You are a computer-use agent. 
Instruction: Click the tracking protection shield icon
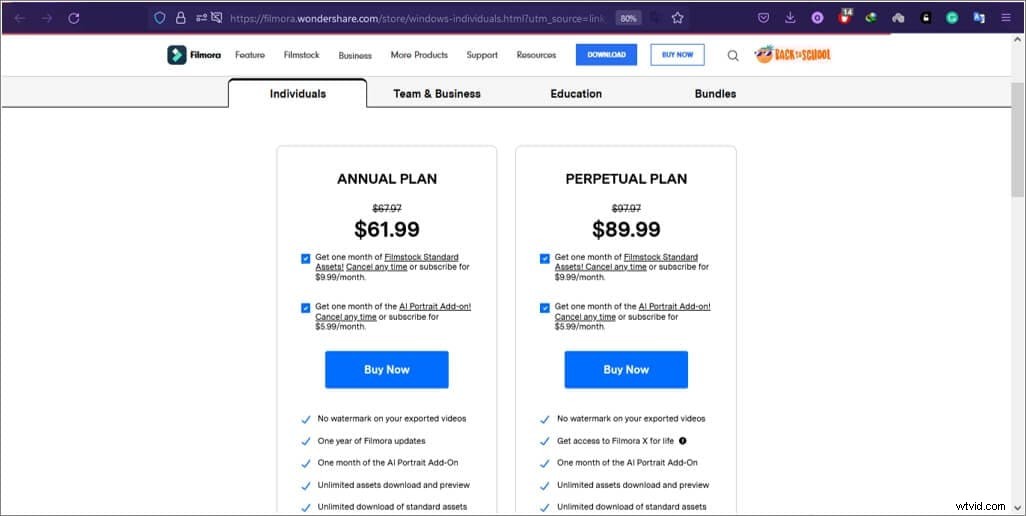click(x=159, y=18)
